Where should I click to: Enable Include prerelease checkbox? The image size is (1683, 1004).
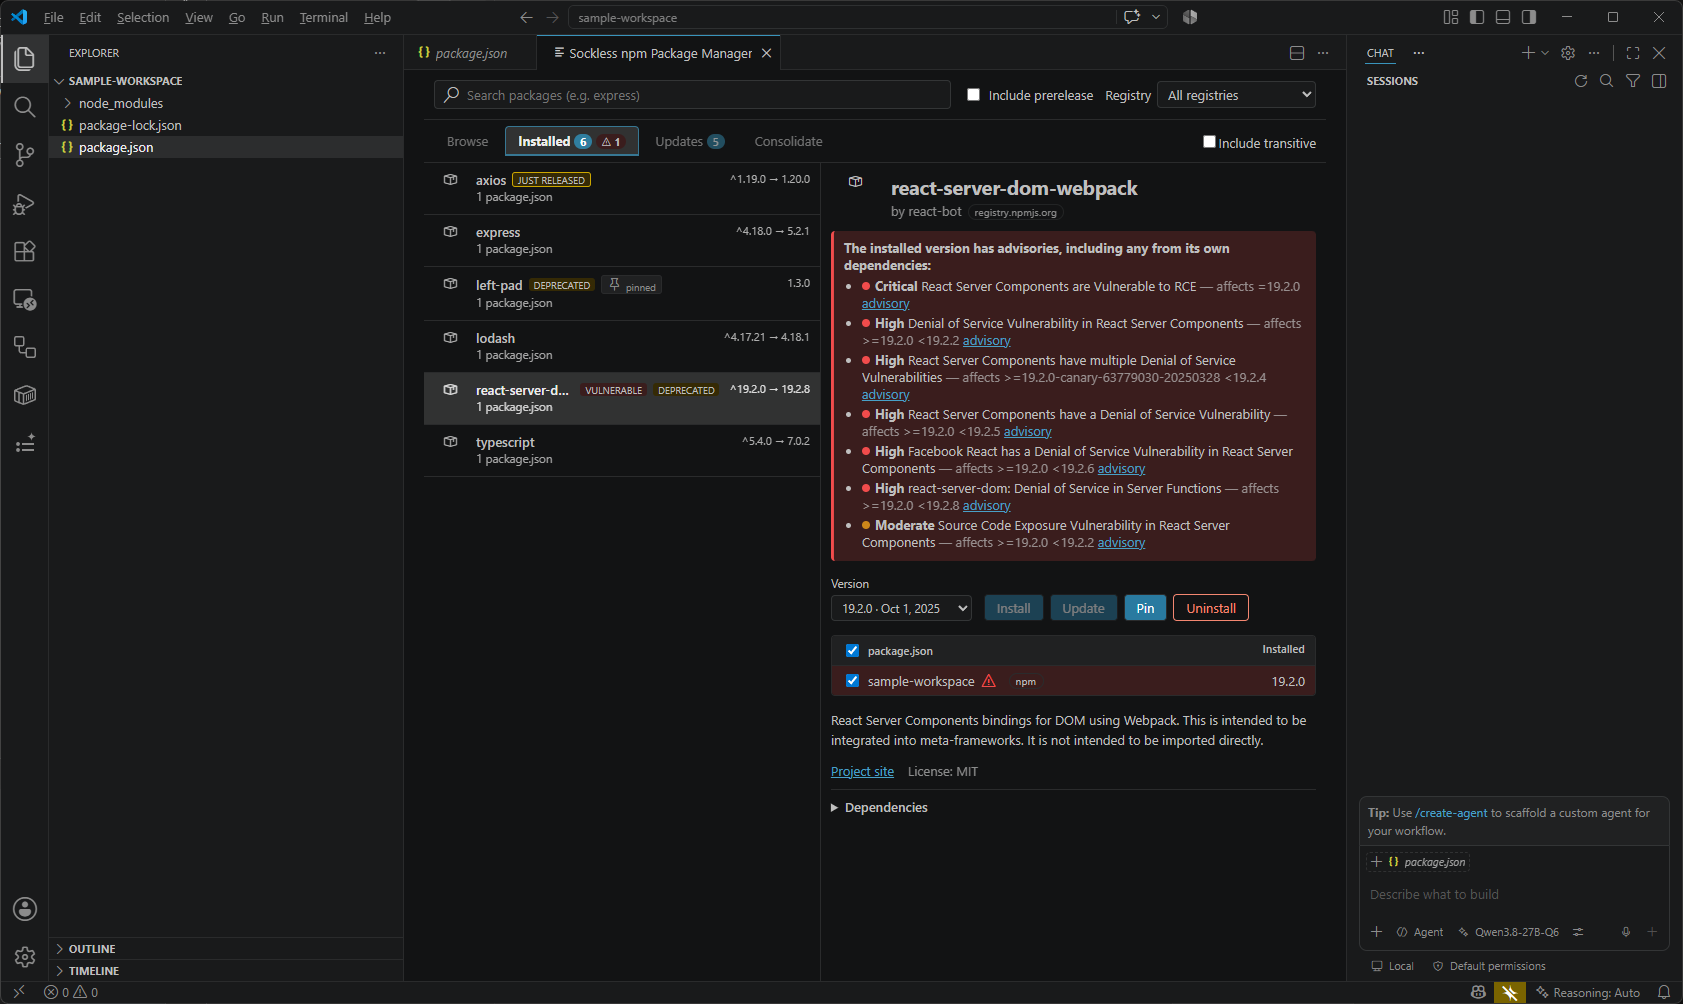tap(973, 95)
